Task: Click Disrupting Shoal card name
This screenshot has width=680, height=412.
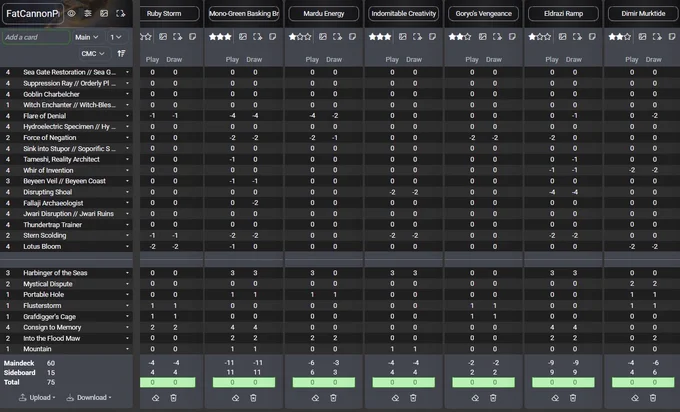Action: pos(48,192)
